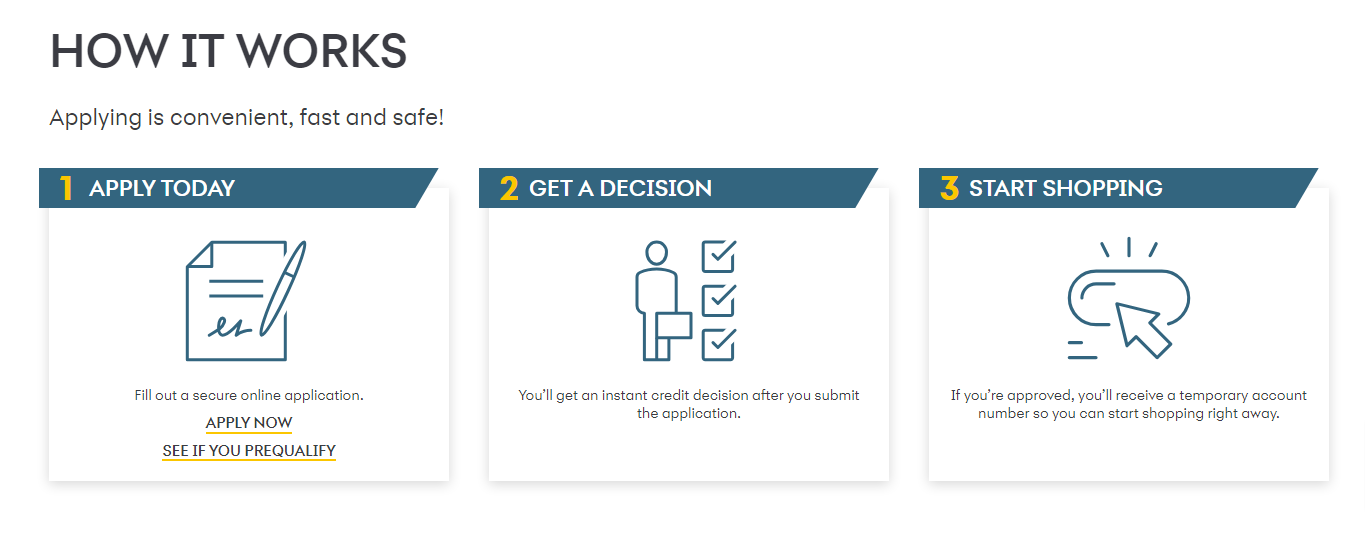This screenshot has height=537, width=1365.
Task: Click the signed document and pen icon
Action: tap(246, 300)
